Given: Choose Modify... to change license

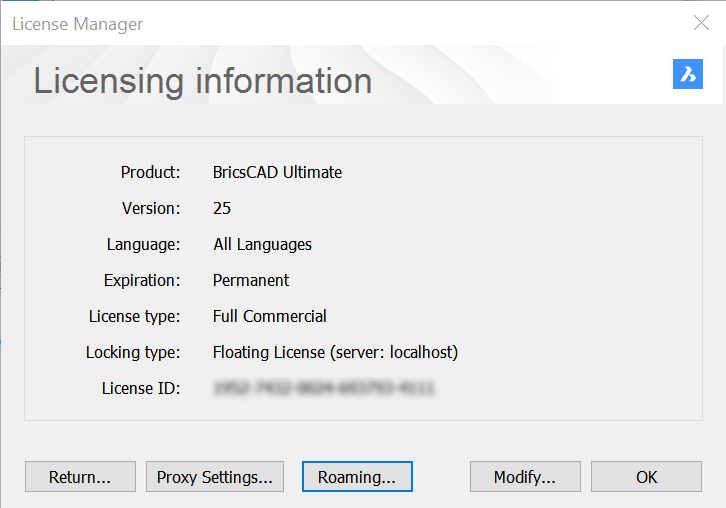Looking at the screenshot, I should click(524, 477).
